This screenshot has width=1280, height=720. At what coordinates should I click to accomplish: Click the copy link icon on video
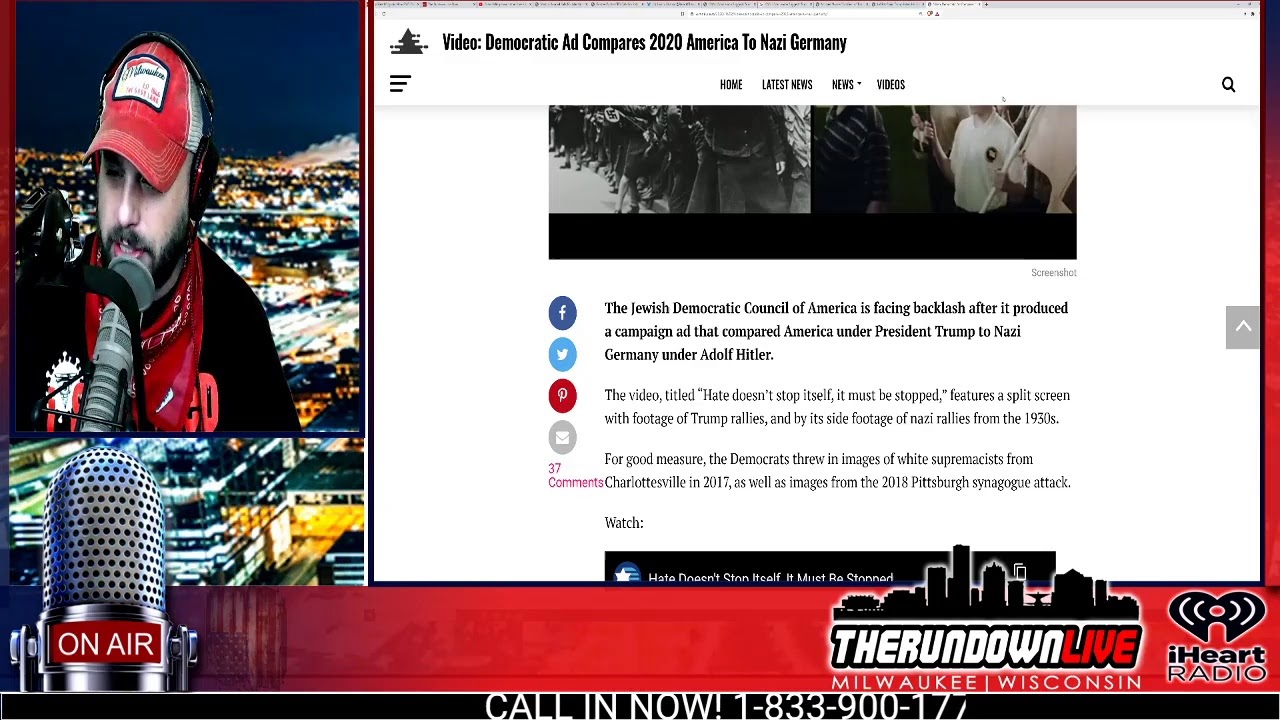point(1019,572)
